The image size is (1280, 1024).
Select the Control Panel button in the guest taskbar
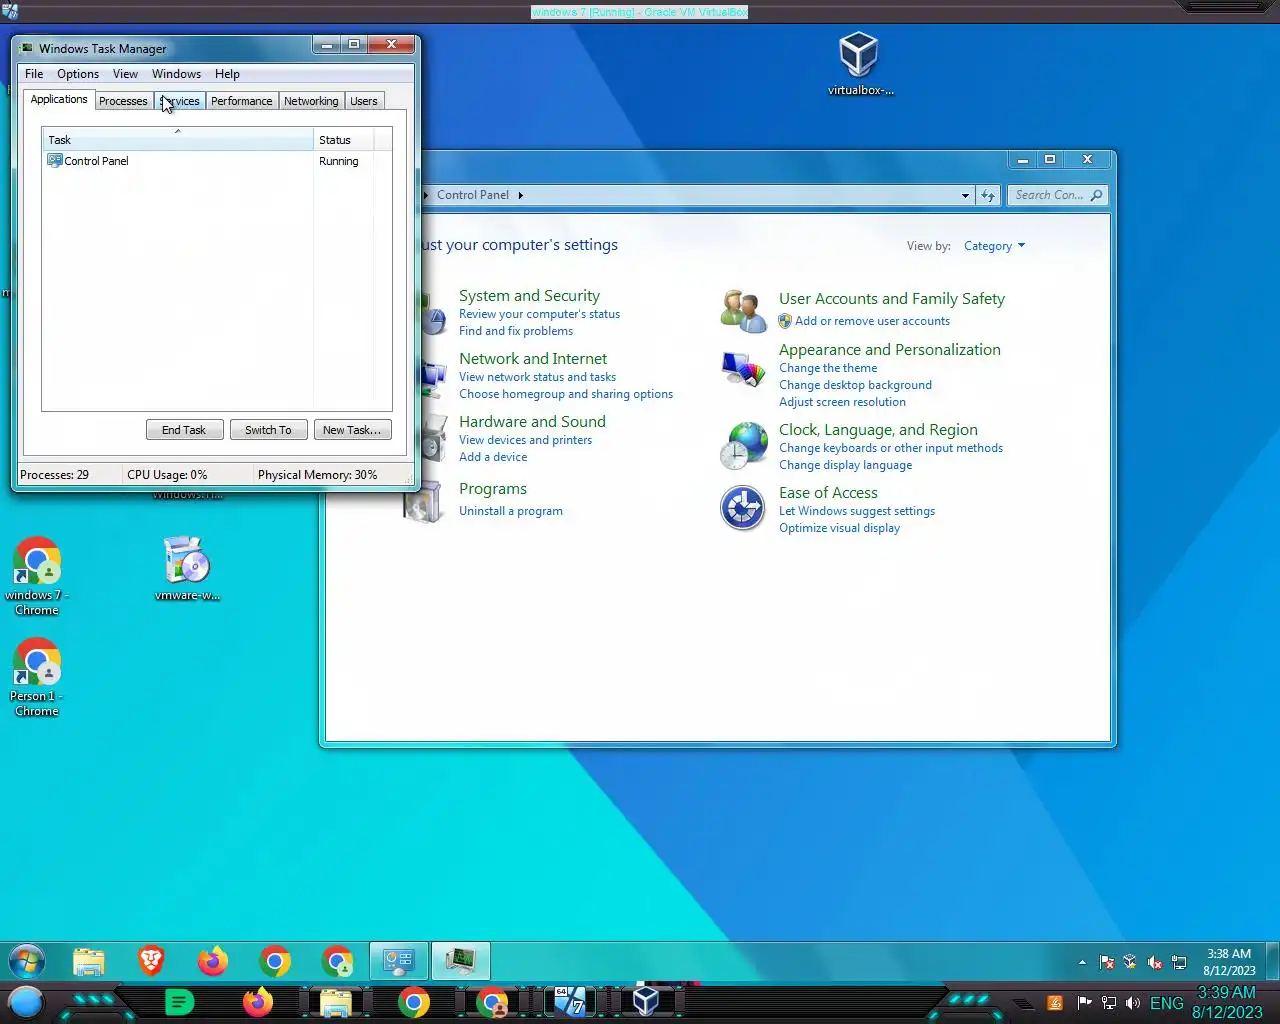click(x=399, y=961)
